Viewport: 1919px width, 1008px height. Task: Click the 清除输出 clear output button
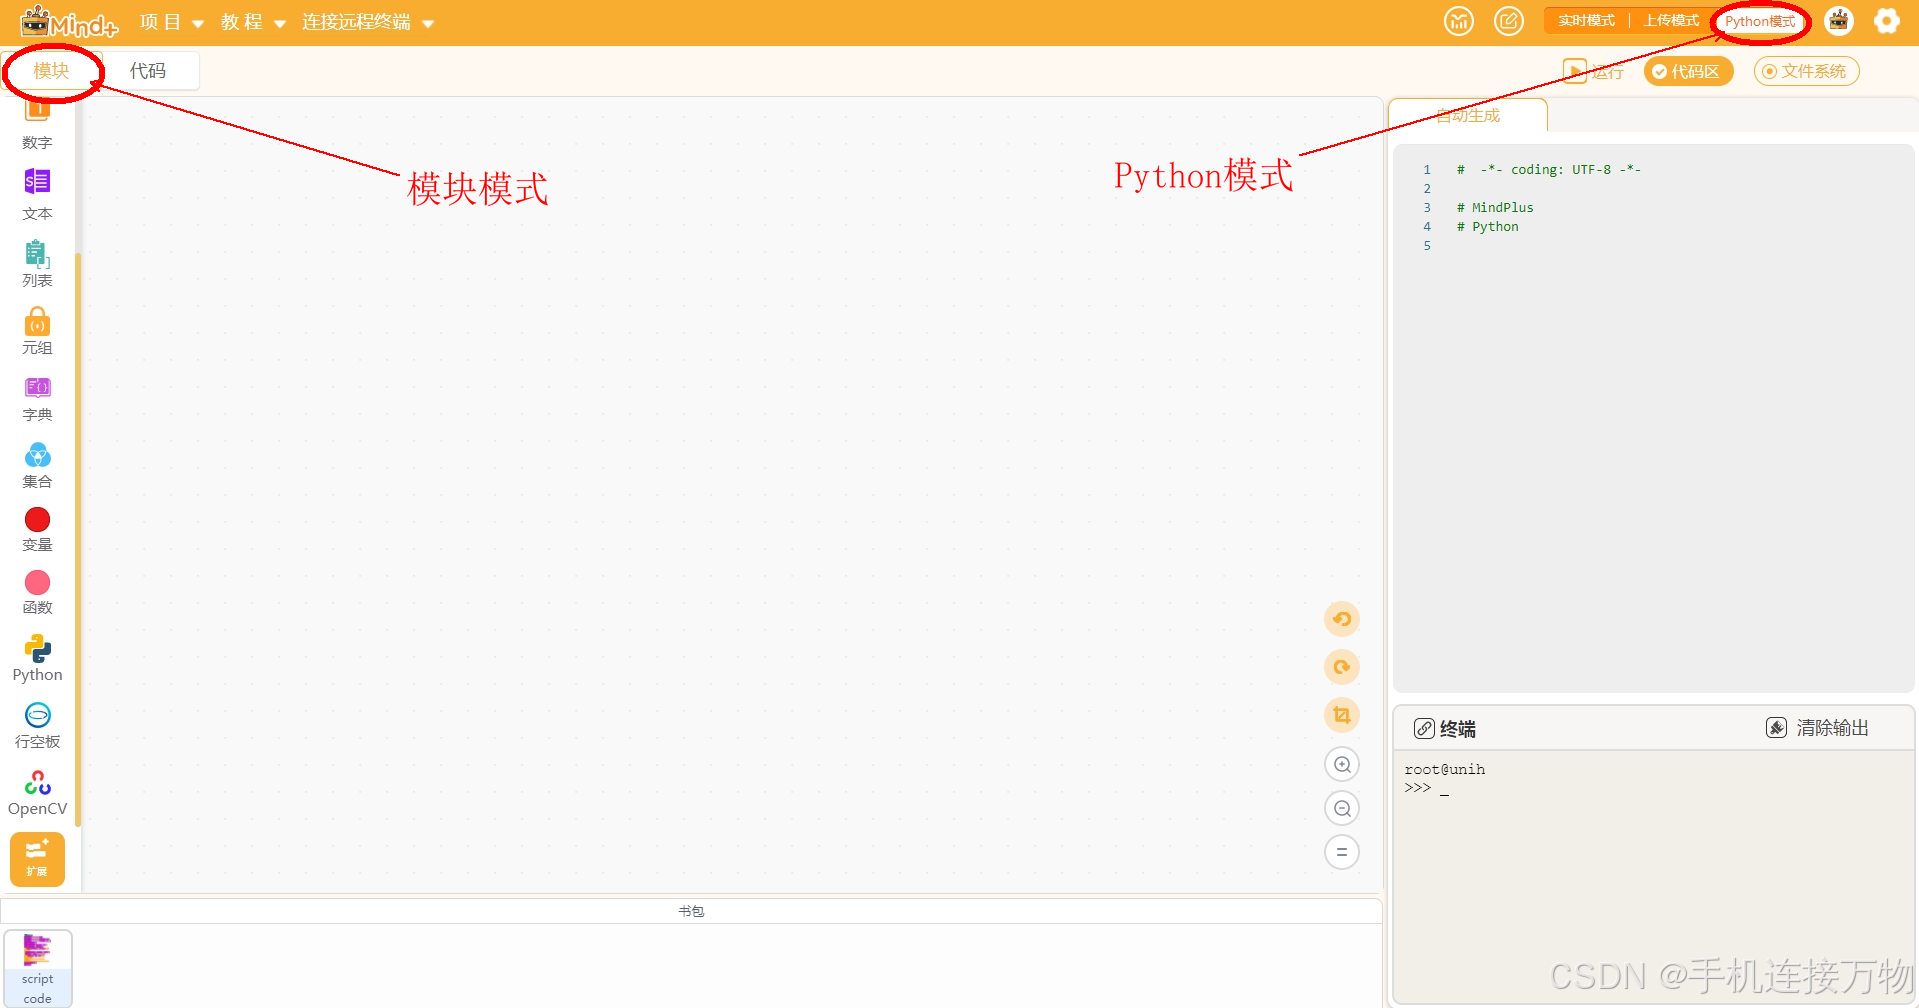(1818, 728)
